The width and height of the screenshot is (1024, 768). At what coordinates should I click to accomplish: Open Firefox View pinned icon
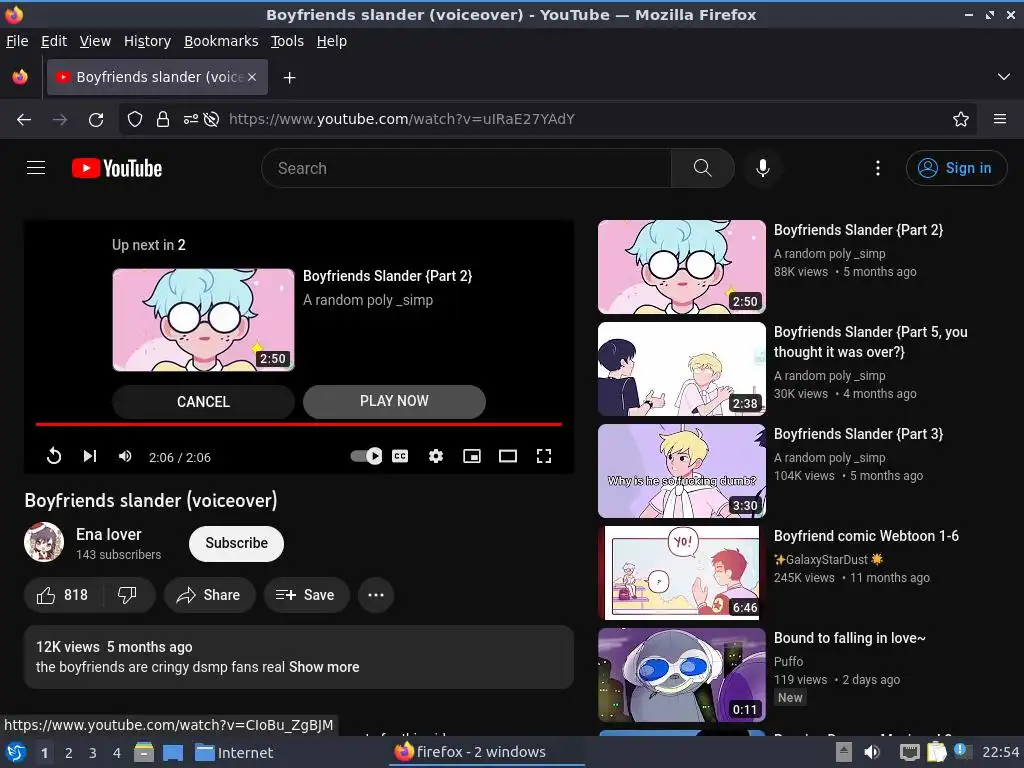pyautogui.click(x=20, y=77)
